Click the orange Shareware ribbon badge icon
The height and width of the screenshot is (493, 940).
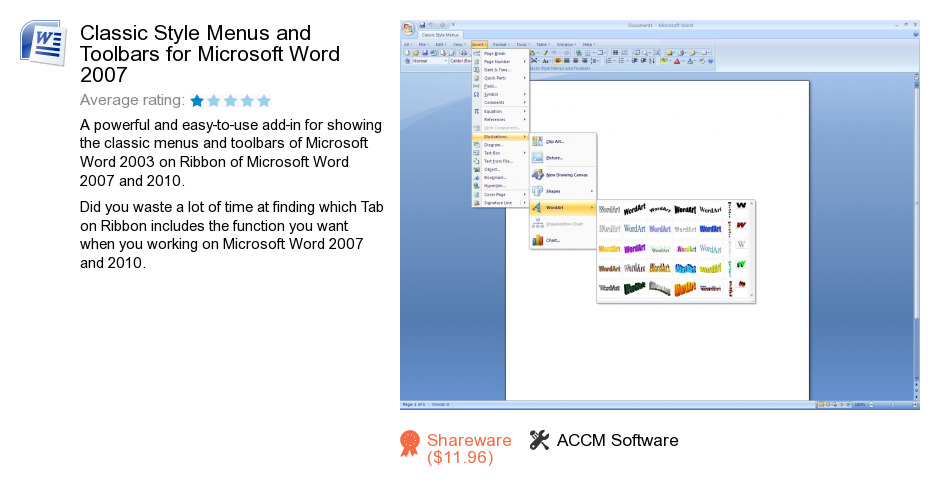pos(410,444)
